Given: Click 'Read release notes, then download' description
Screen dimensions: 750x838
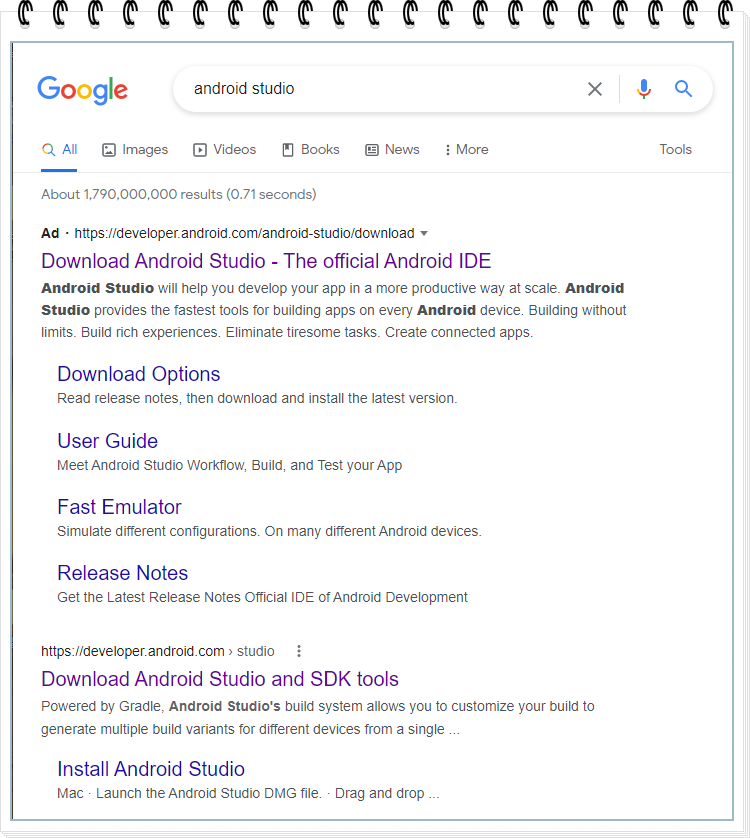Looking at the screenshot, I should [x=257, y=399].
